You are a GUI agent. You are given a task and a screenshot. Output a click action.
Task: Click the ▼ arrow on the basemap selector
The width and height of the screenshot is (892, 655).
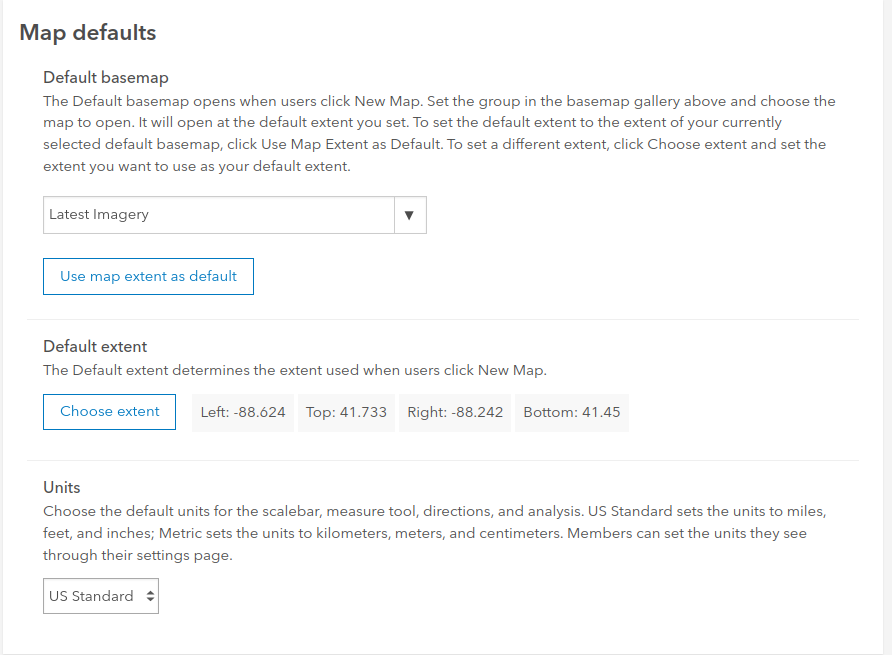pos(410,214)
